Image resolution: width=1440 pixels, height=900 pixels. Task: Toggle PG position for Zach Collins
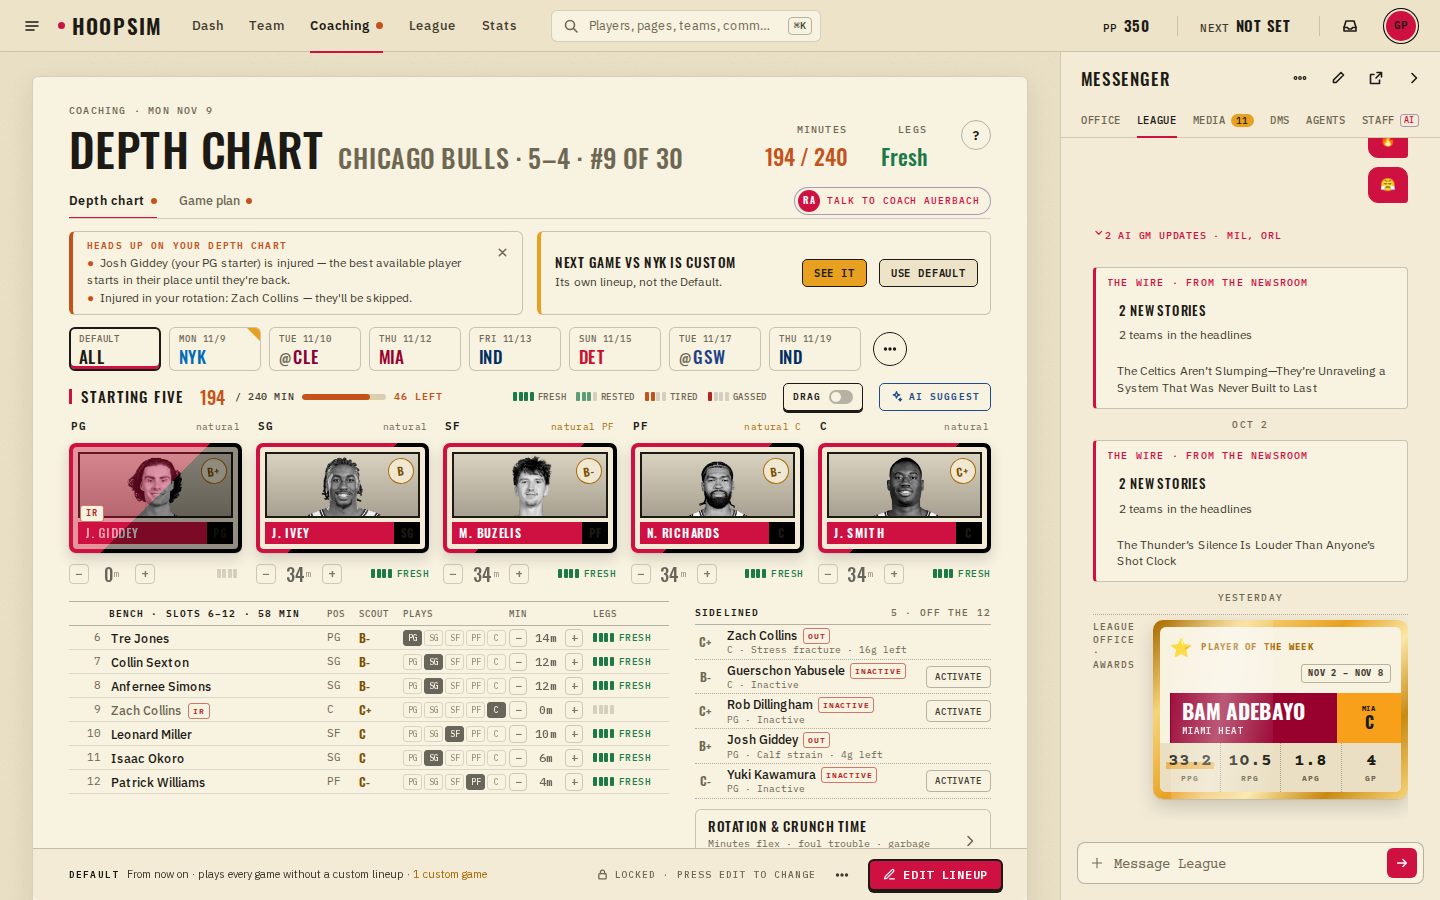(x=412, y=710)
